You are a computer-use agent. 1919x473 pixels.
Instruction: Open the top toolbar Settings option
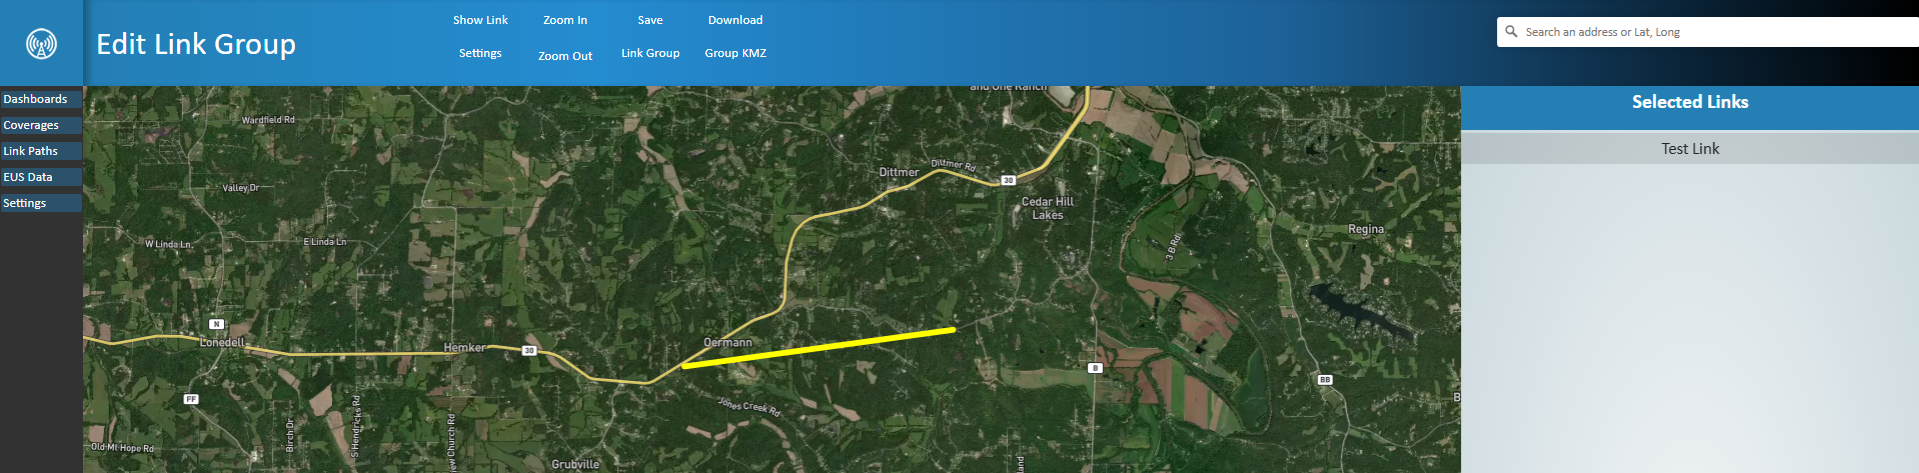point(480,53)
